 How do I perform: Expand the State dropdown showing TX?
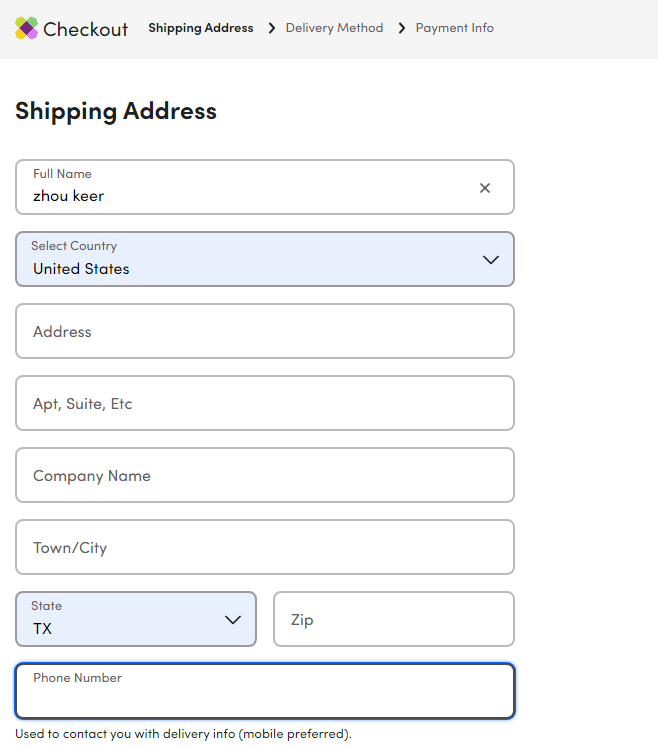pyautogui.click(x=120, y=620)
